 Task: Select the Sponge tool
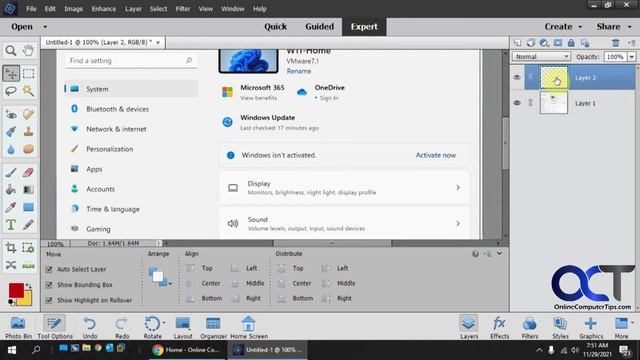pos(28,149)
